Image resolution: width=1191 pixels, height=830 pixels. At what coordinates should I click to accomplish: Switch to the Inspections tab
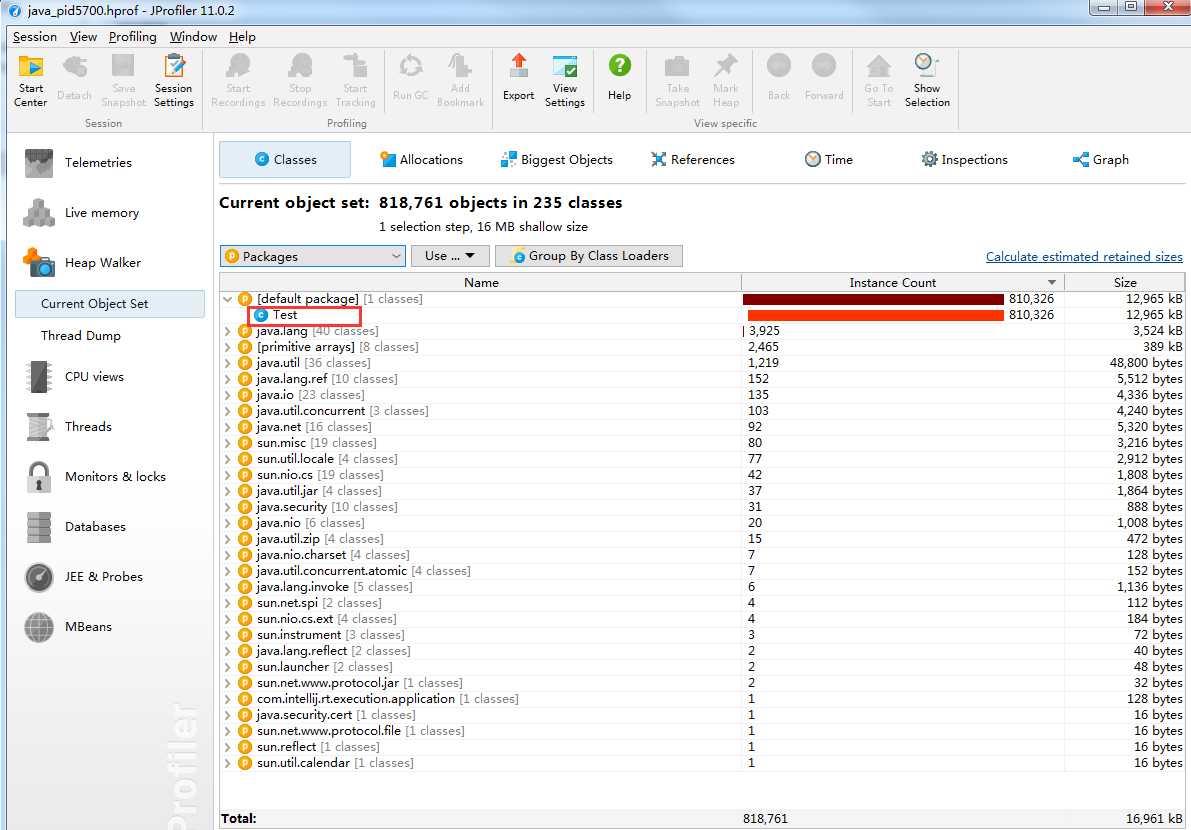pos(965,159)
